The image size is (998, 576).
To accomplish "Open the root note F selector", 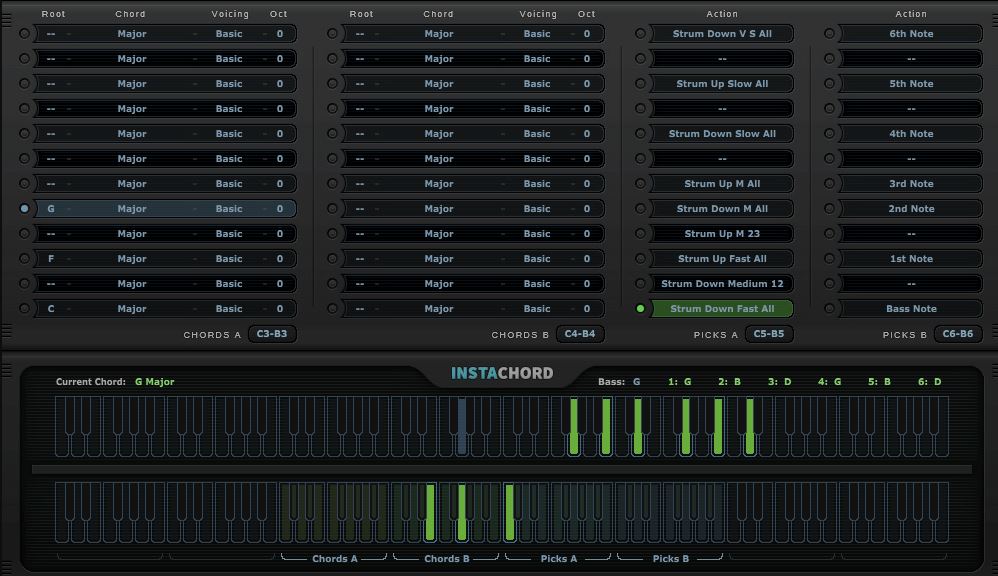I will click(51, 258).
